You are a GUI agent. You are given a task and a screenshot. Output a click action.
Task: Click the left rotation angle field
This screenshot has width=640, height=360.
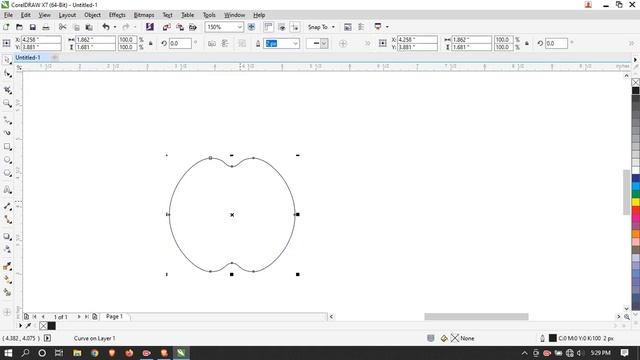(x=180, y=43)
